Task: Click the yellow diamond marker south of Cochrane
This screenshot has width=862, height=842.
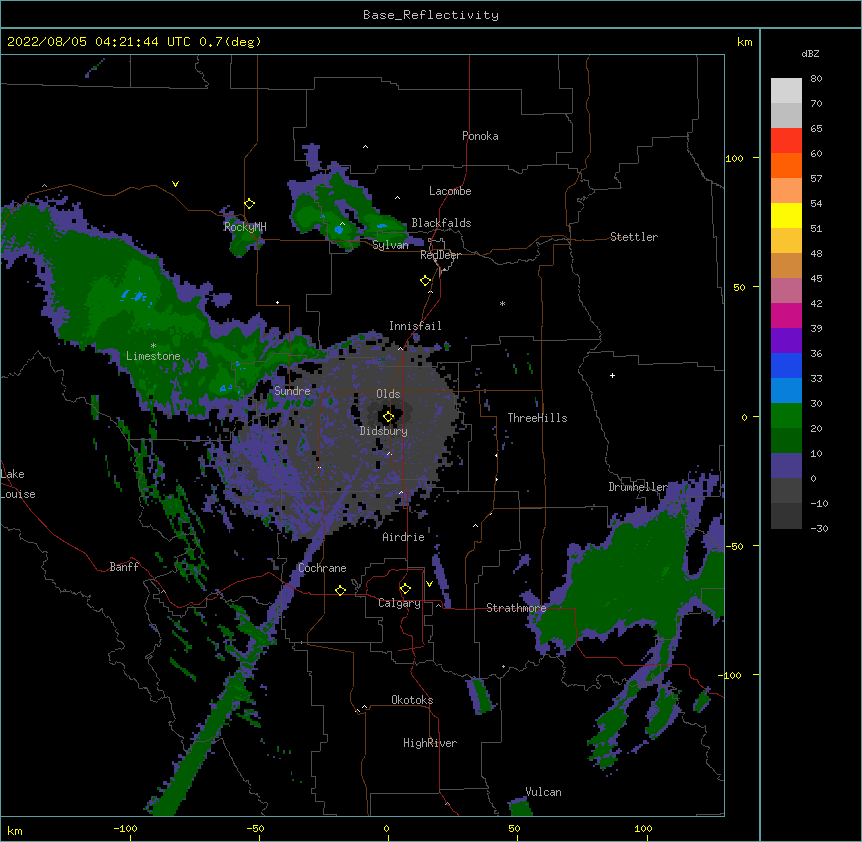Action: tap(340, 590)
